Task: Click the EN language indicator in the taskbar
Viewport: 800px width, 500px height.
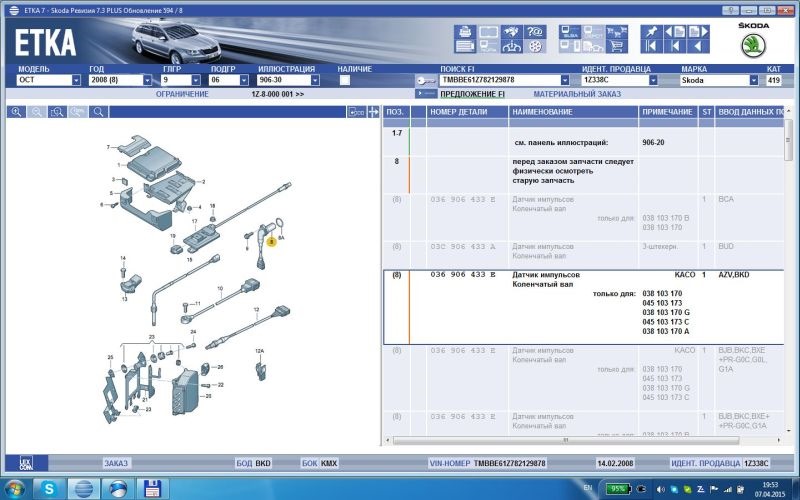Action: [x=588, y=488]
